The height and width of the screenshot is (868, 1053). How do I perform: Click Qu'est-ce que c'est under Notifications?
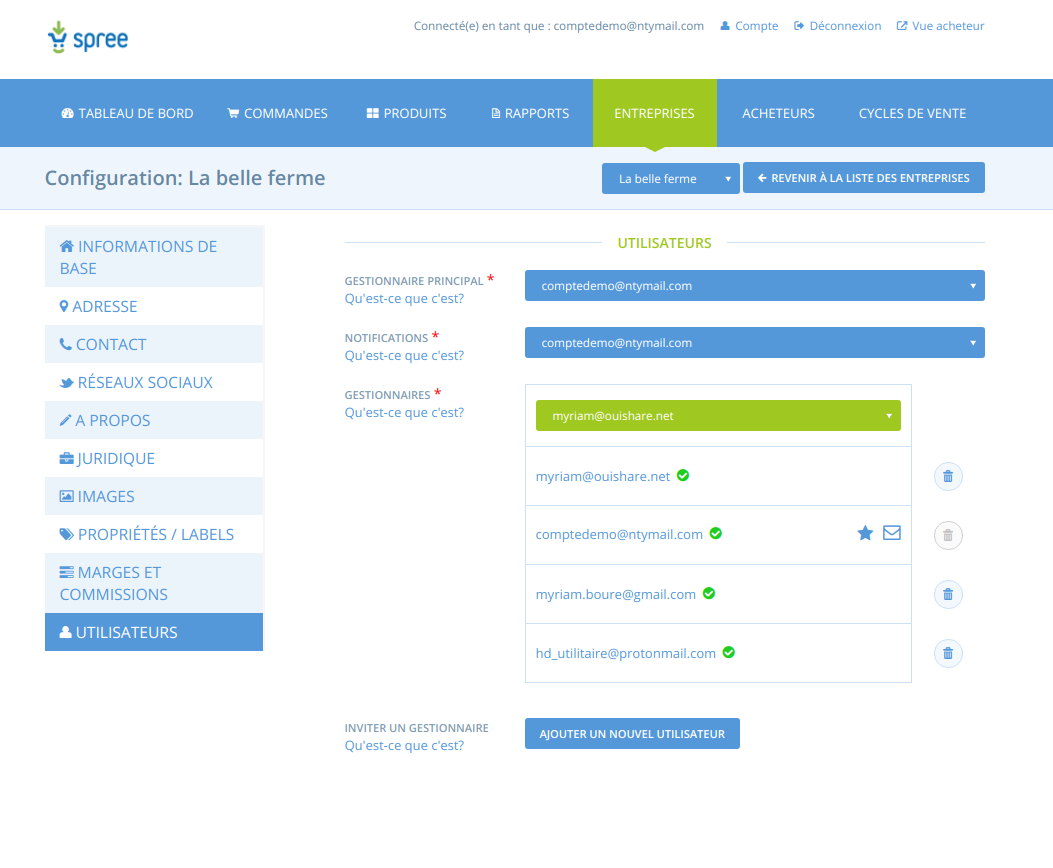[404, 356]
